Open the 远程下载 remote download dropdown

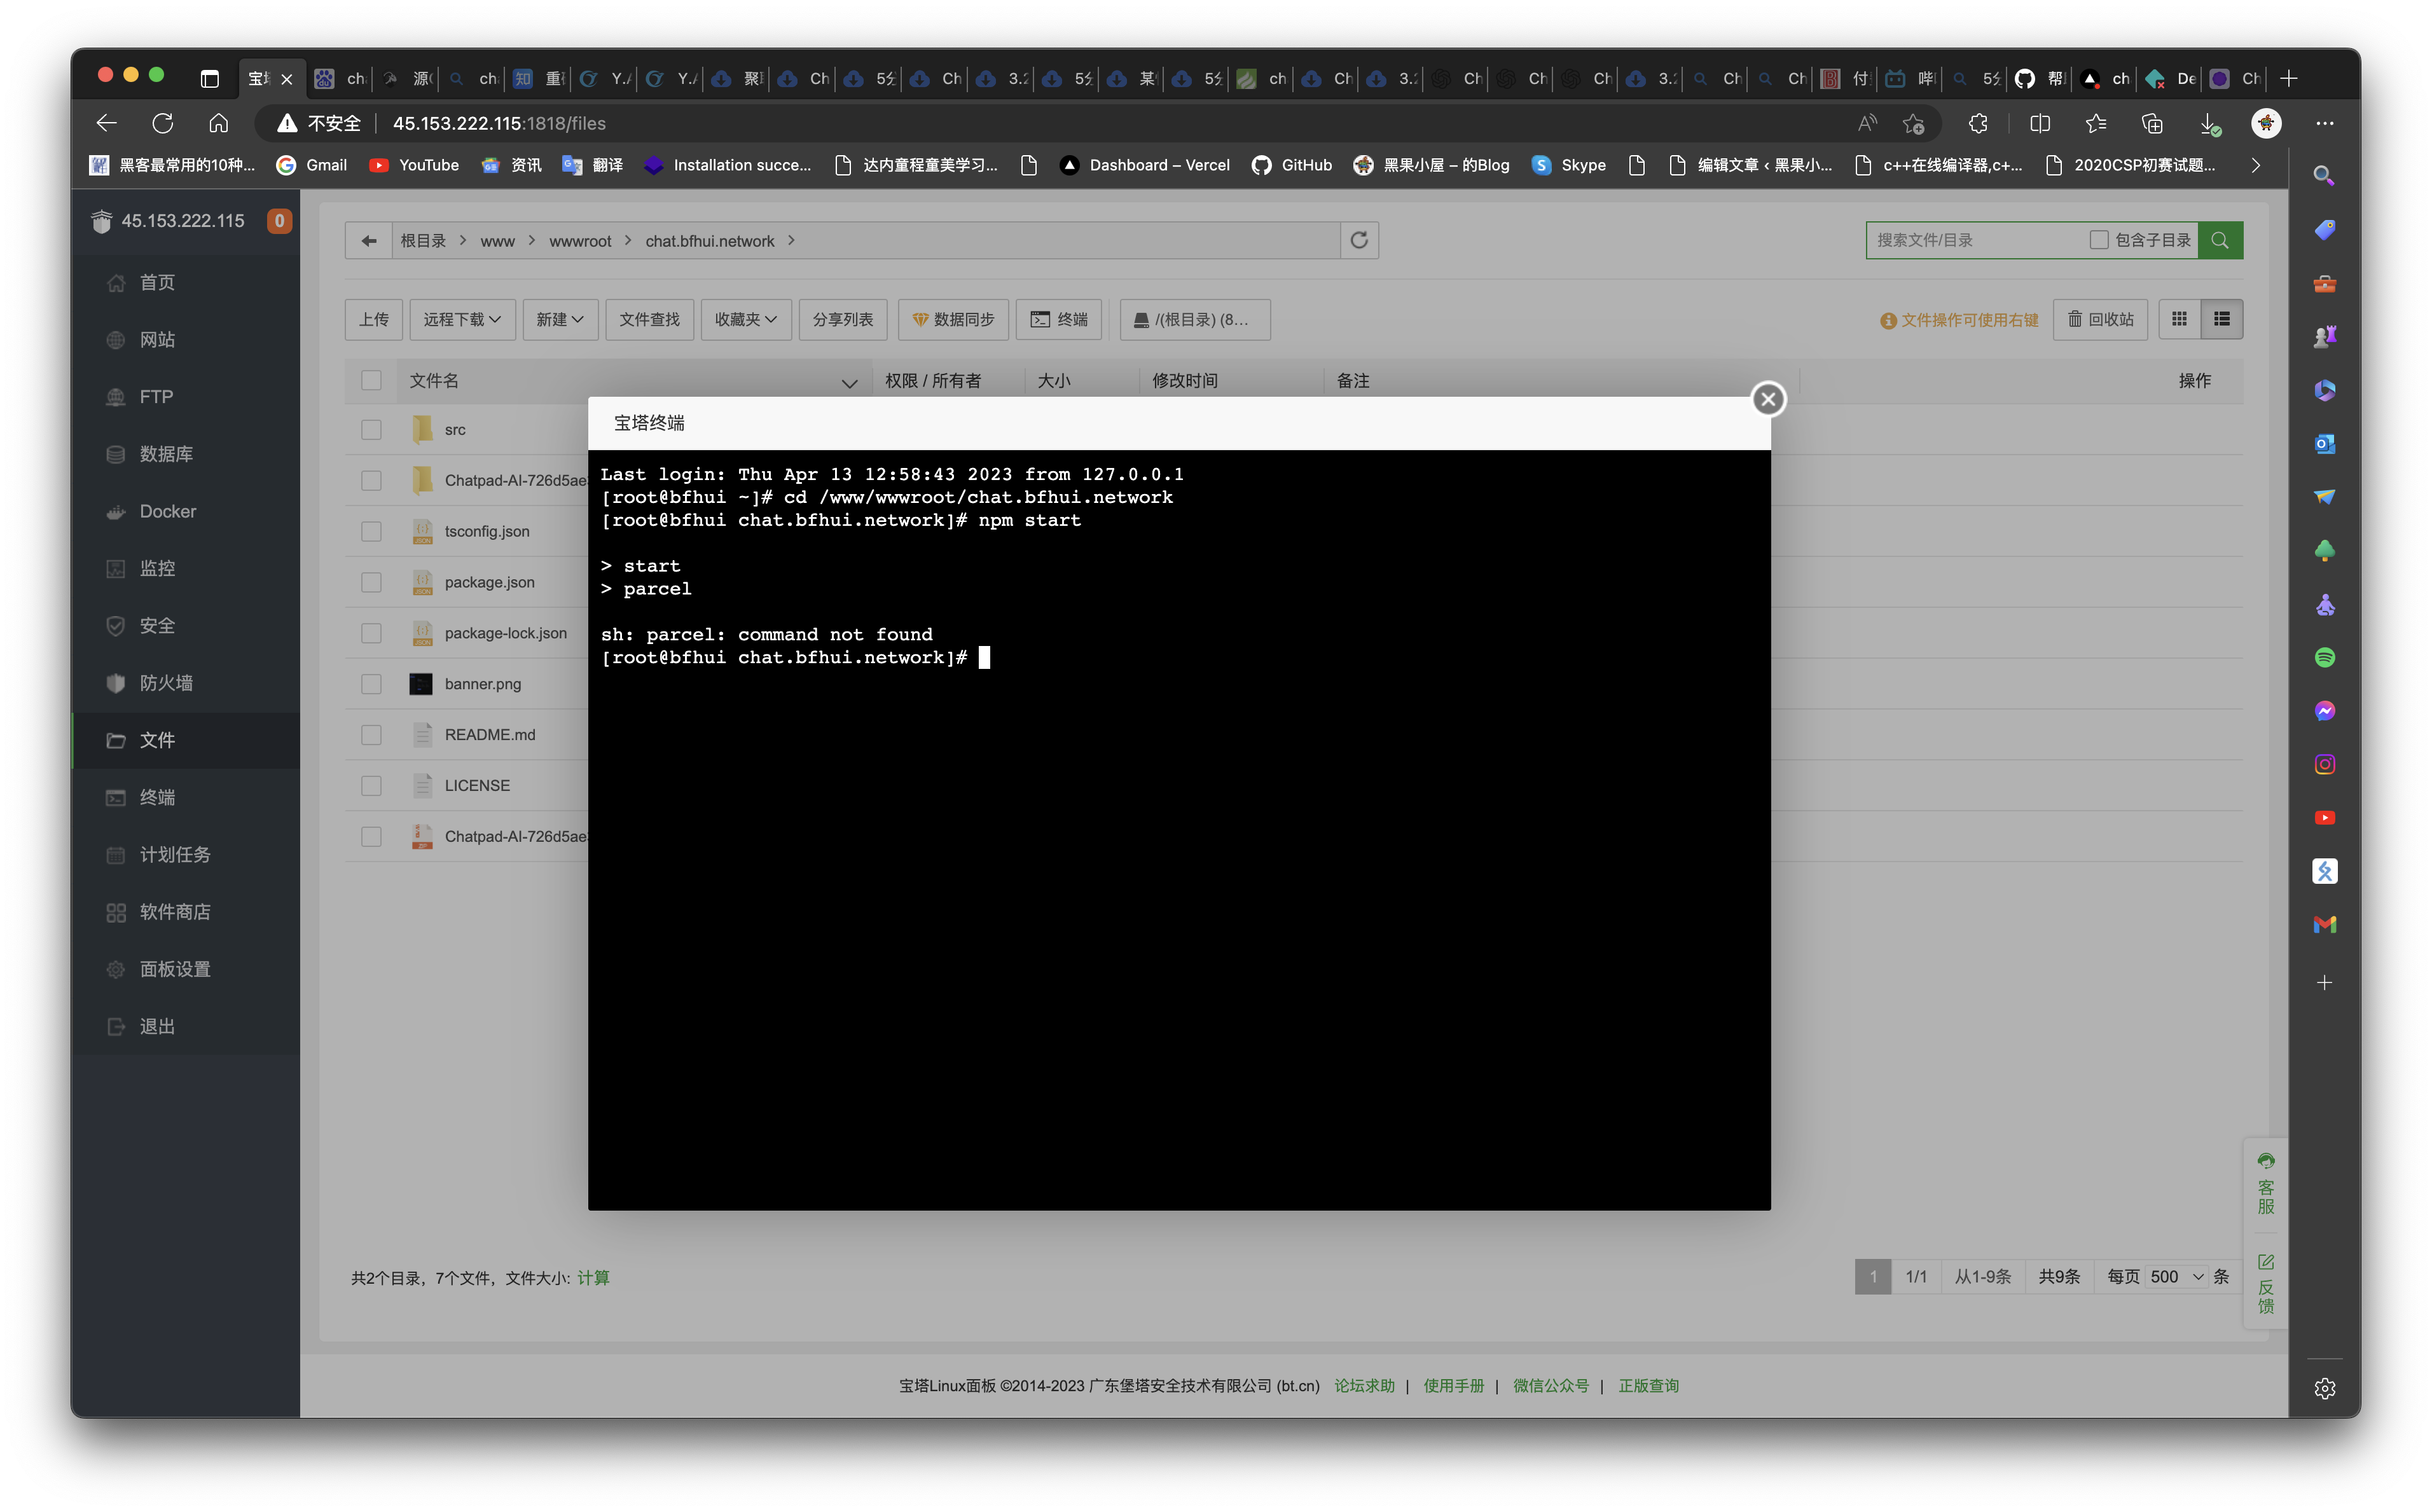click(461, 319)
